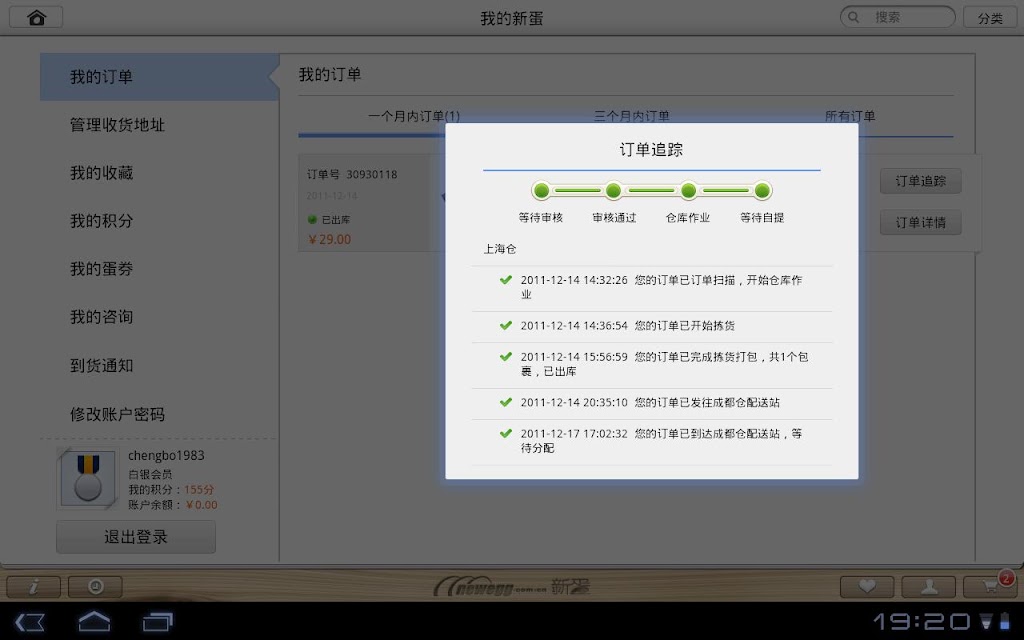Viewport: 1024px width, 640px height.
Task: Open the shopping cart icon with badge 2
Action: (990, 585)
